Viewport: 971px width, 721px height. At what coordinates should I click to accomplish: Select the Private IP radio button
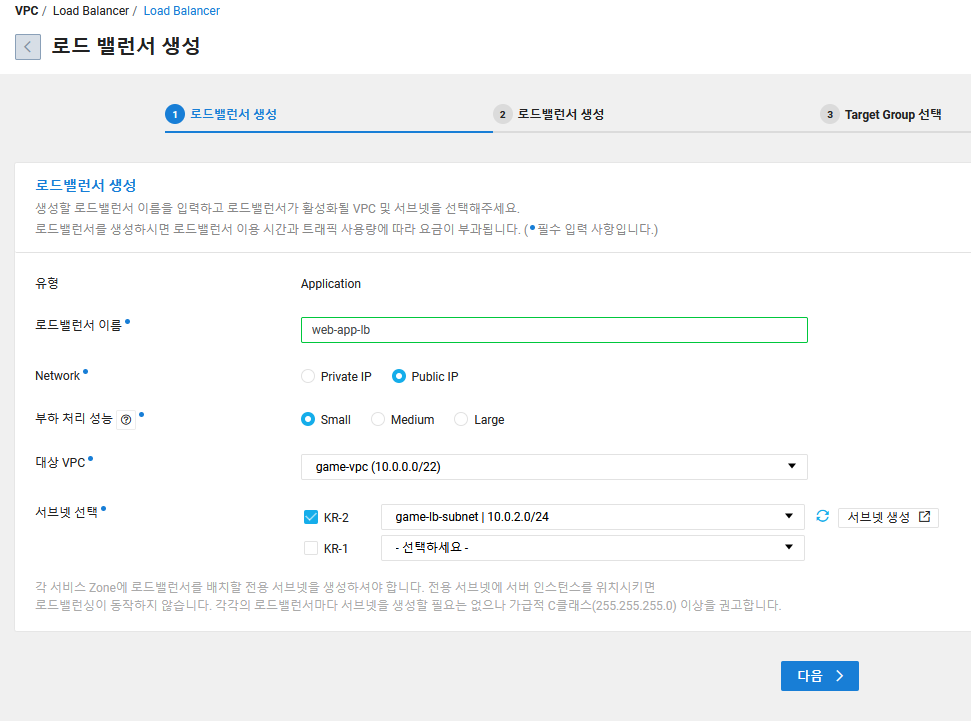point(308,376)
